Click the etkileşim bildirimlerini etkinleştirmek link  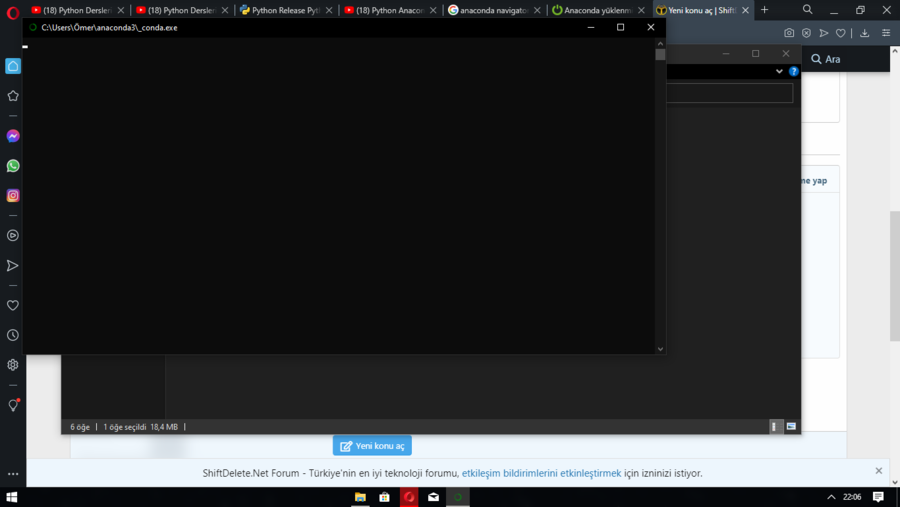[x=541, y=473]
